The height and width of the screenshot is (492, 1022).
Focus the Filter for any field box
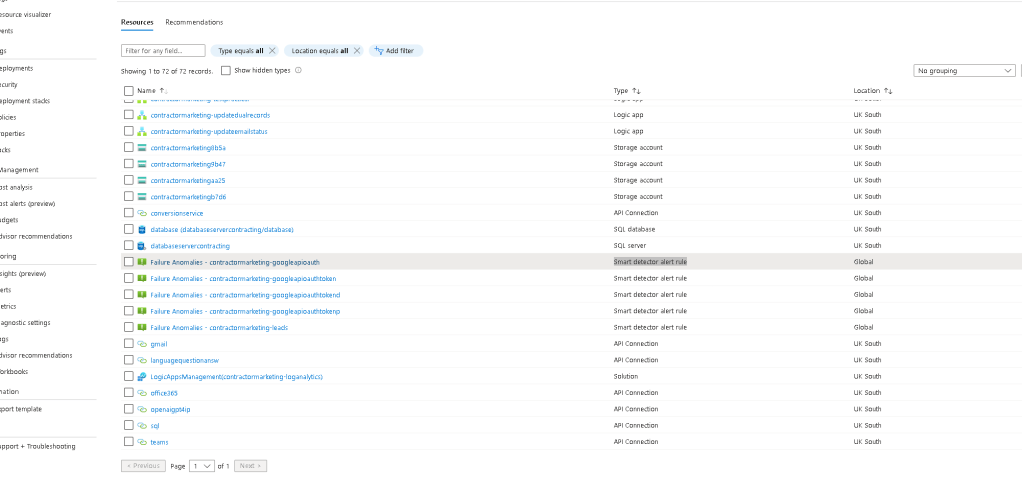(x=163, y=50)
